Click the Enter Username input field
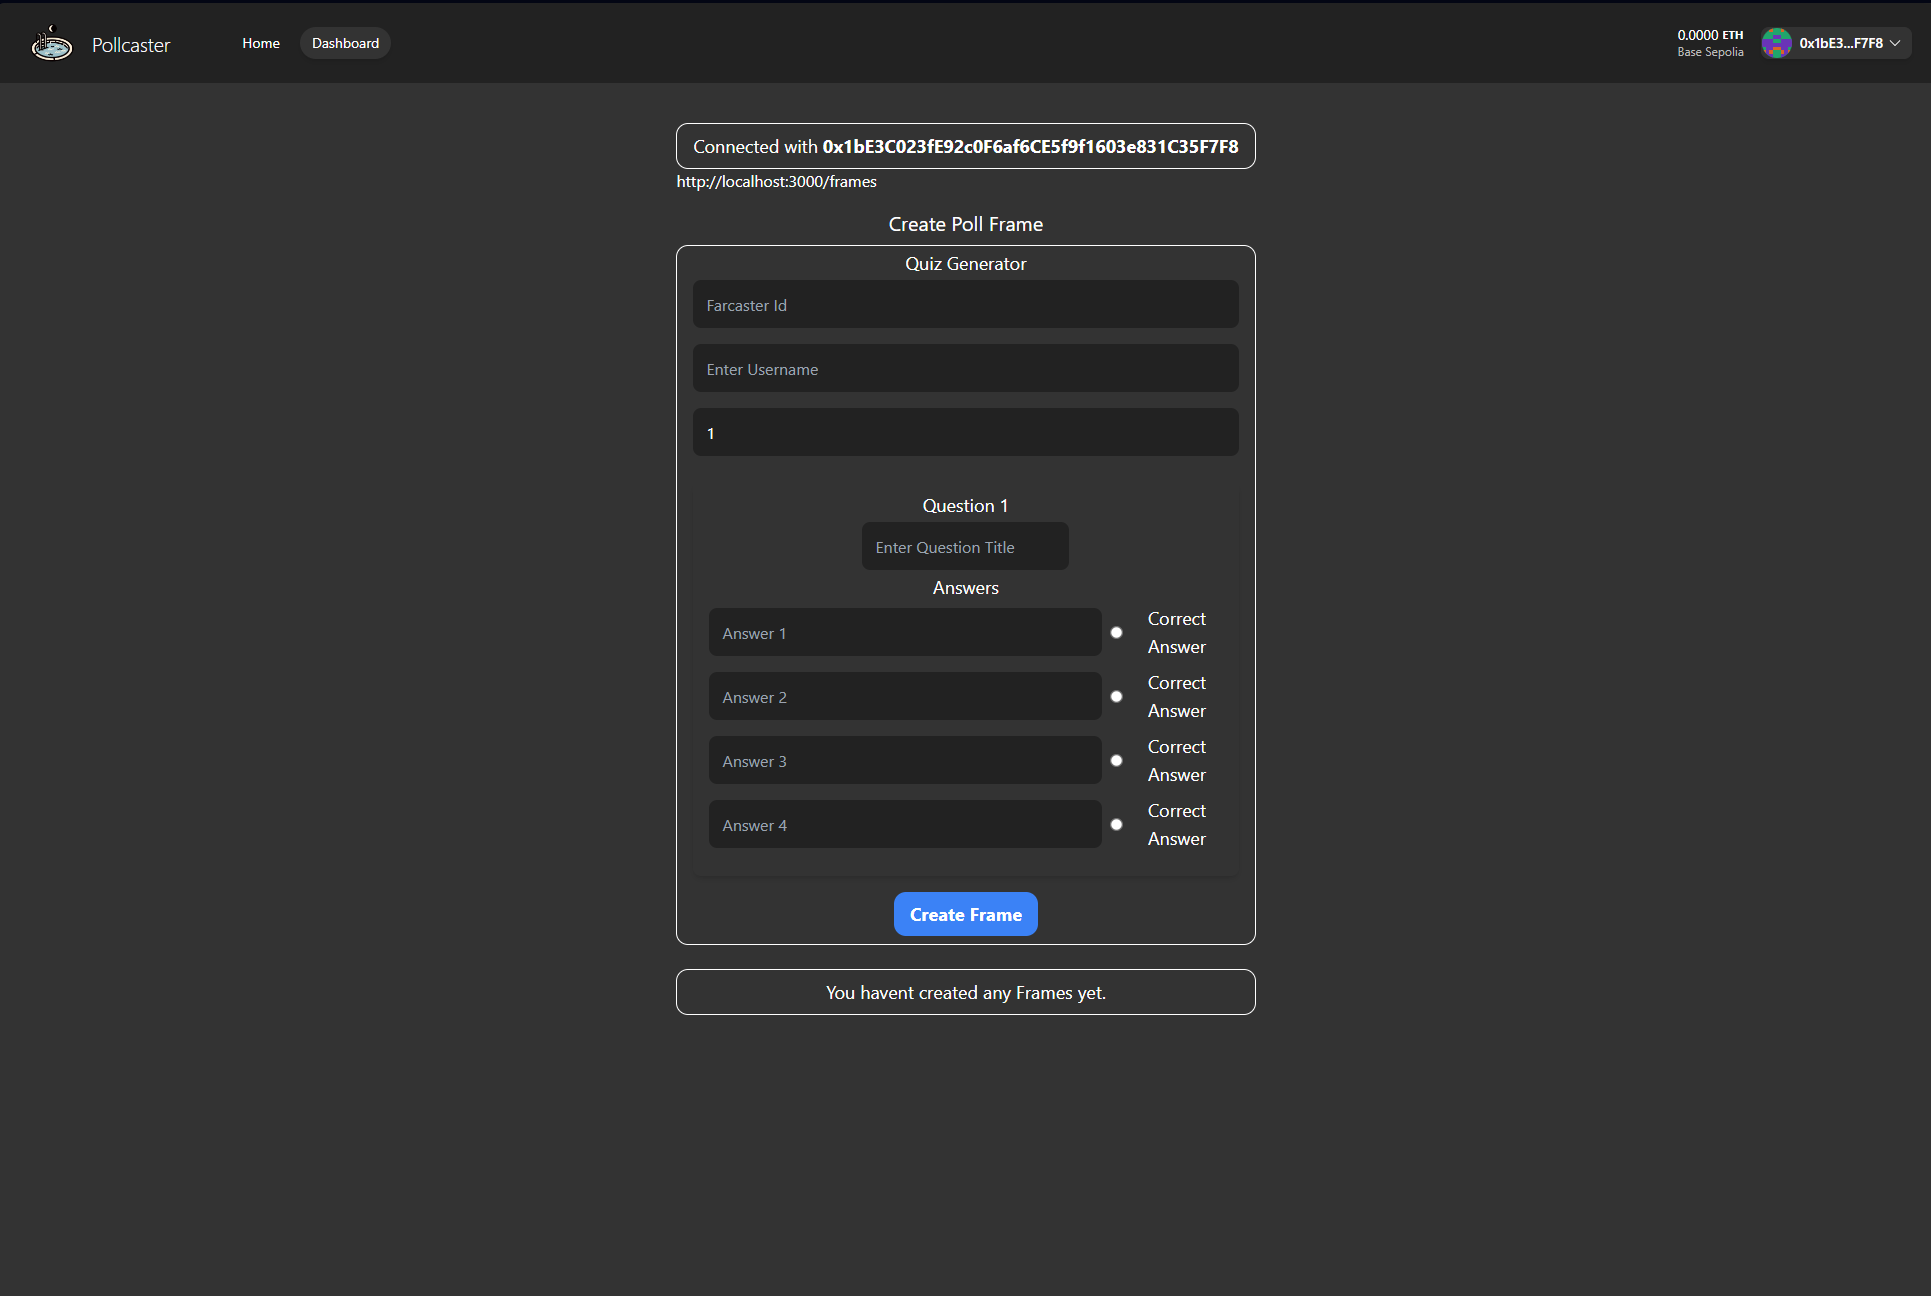This screenshot has width=1931, height=1296. tap(965, 369)
